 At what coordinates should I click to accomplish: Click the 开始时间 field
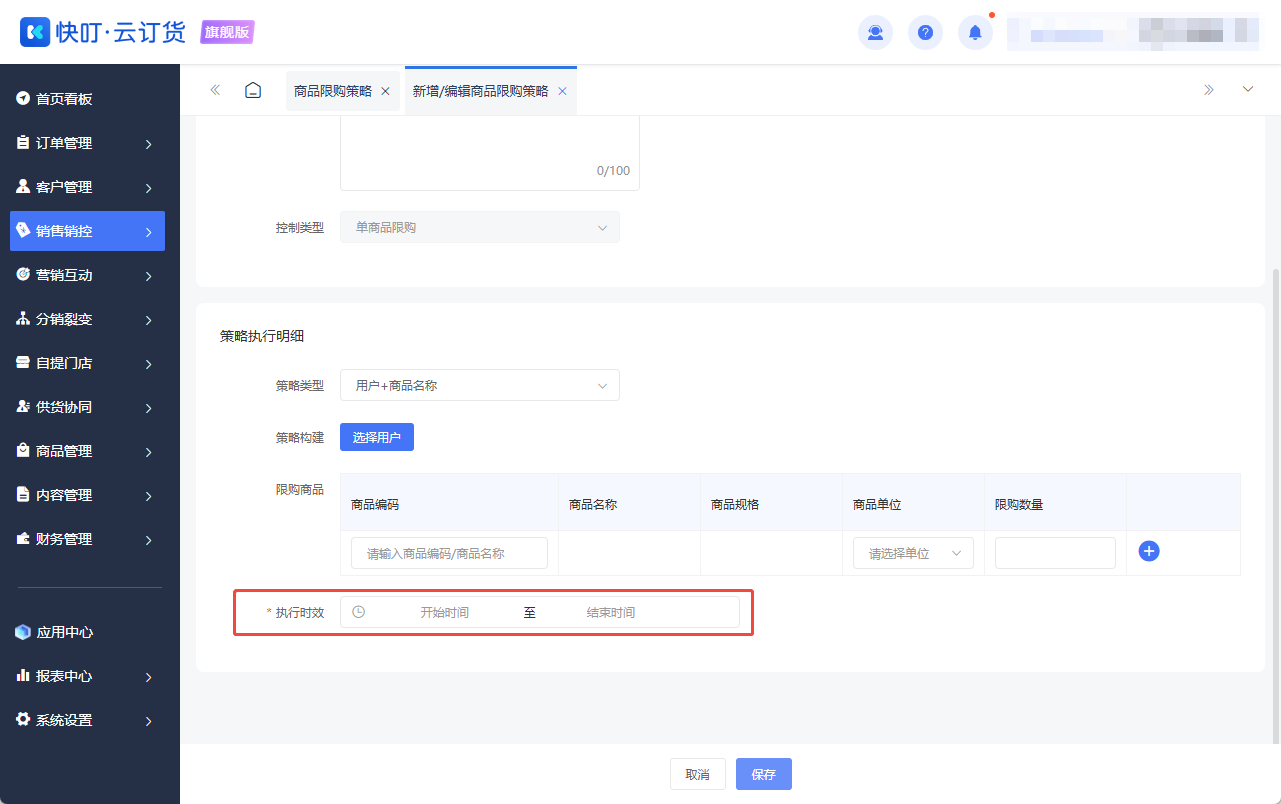click(x=444, y=612)
